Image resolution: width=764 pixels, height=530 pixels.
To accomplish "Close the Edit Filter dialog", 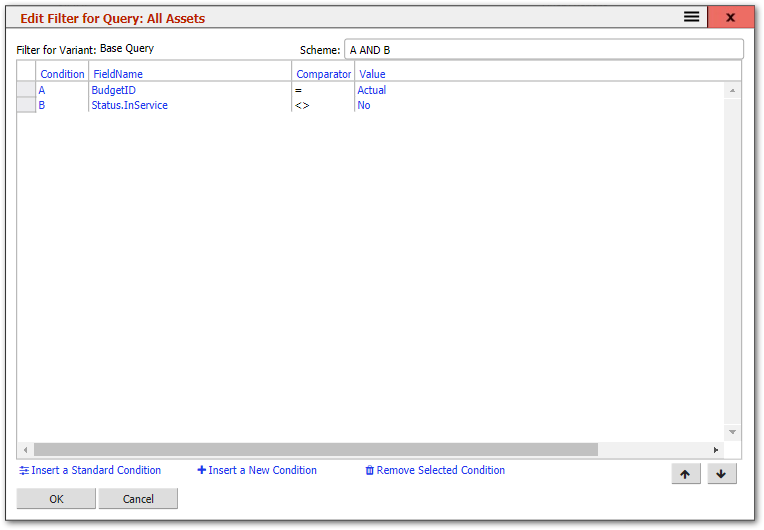I will coord(730,18).
